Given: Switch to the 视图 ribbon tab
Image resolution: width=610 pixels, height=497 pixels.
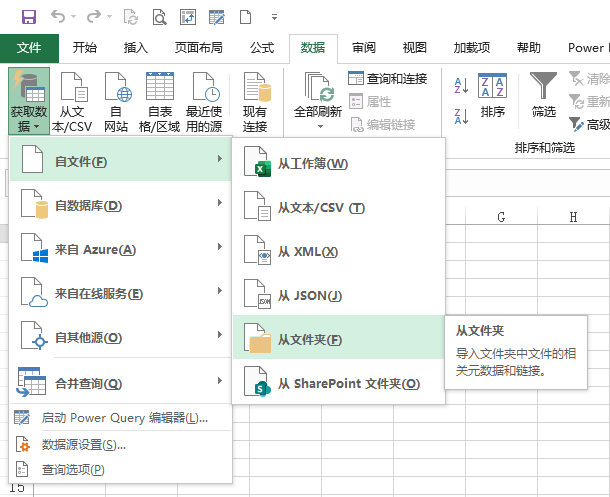Looking at the screenshot, I should click(414, 48).
